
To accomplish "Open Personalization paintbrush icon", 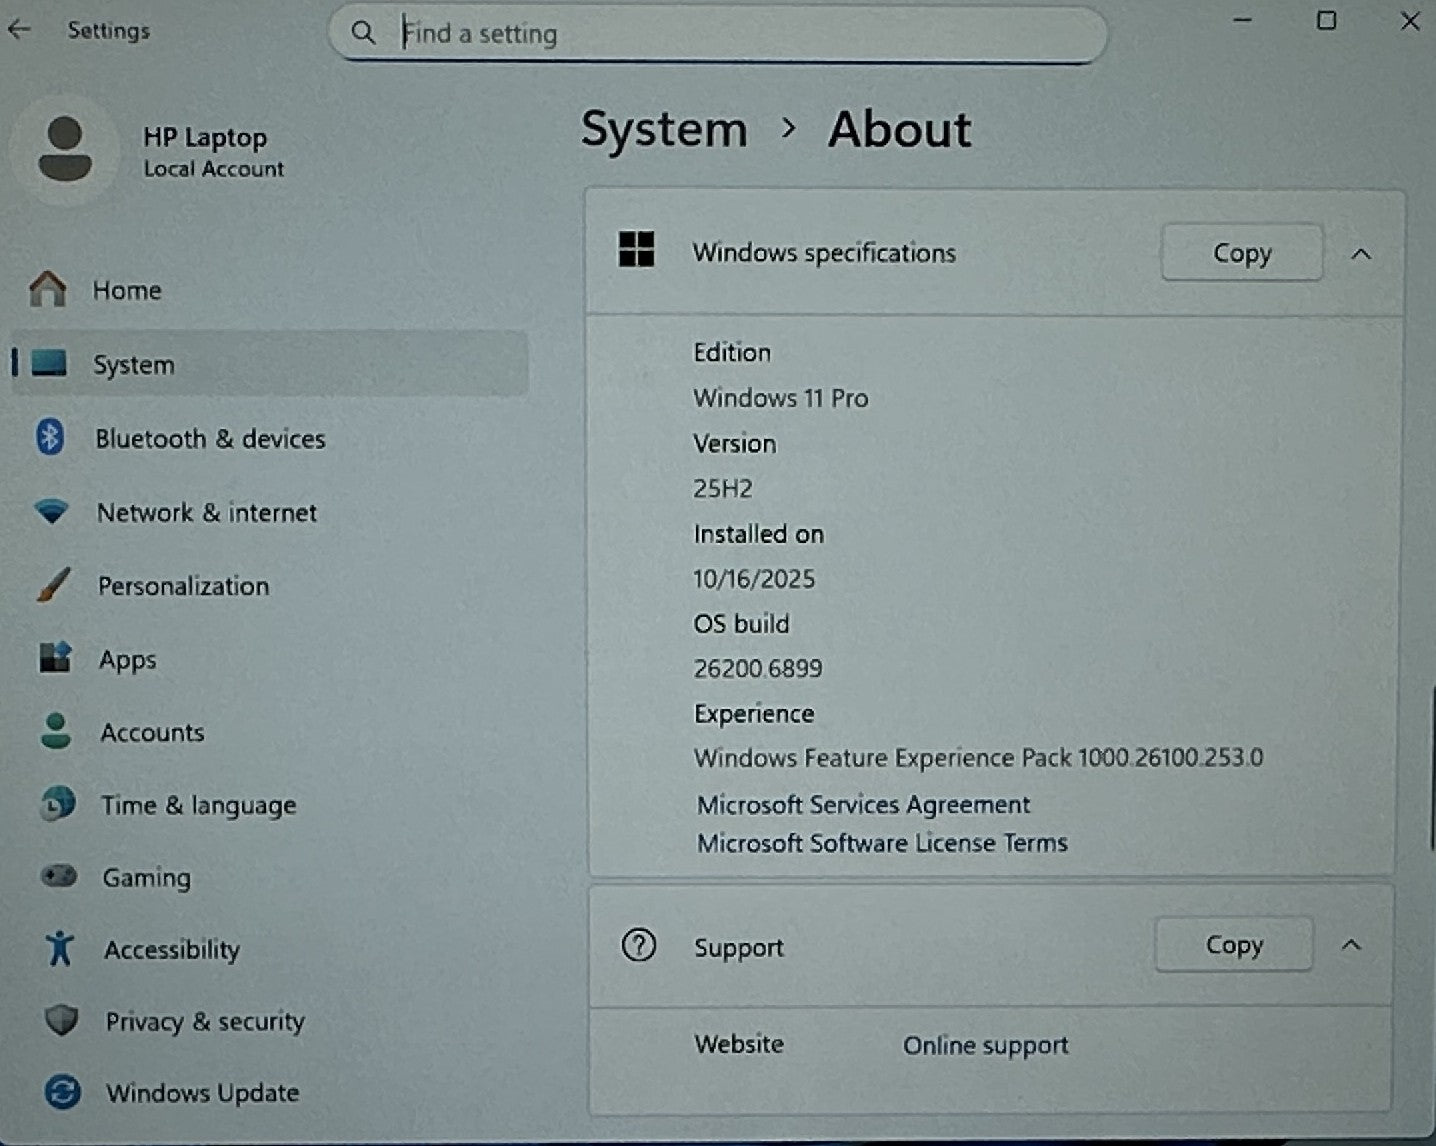I will coord(53,585).
